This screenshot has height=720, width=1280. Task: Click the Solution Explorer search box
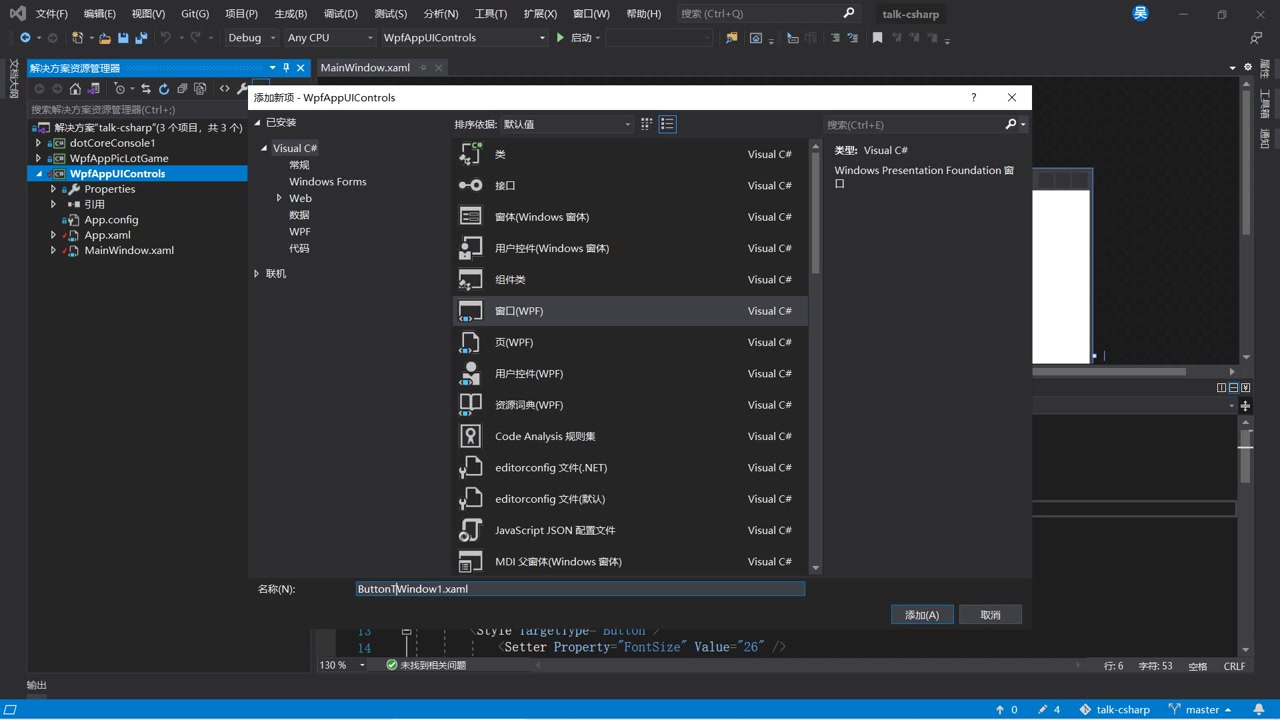pos(137,109)
